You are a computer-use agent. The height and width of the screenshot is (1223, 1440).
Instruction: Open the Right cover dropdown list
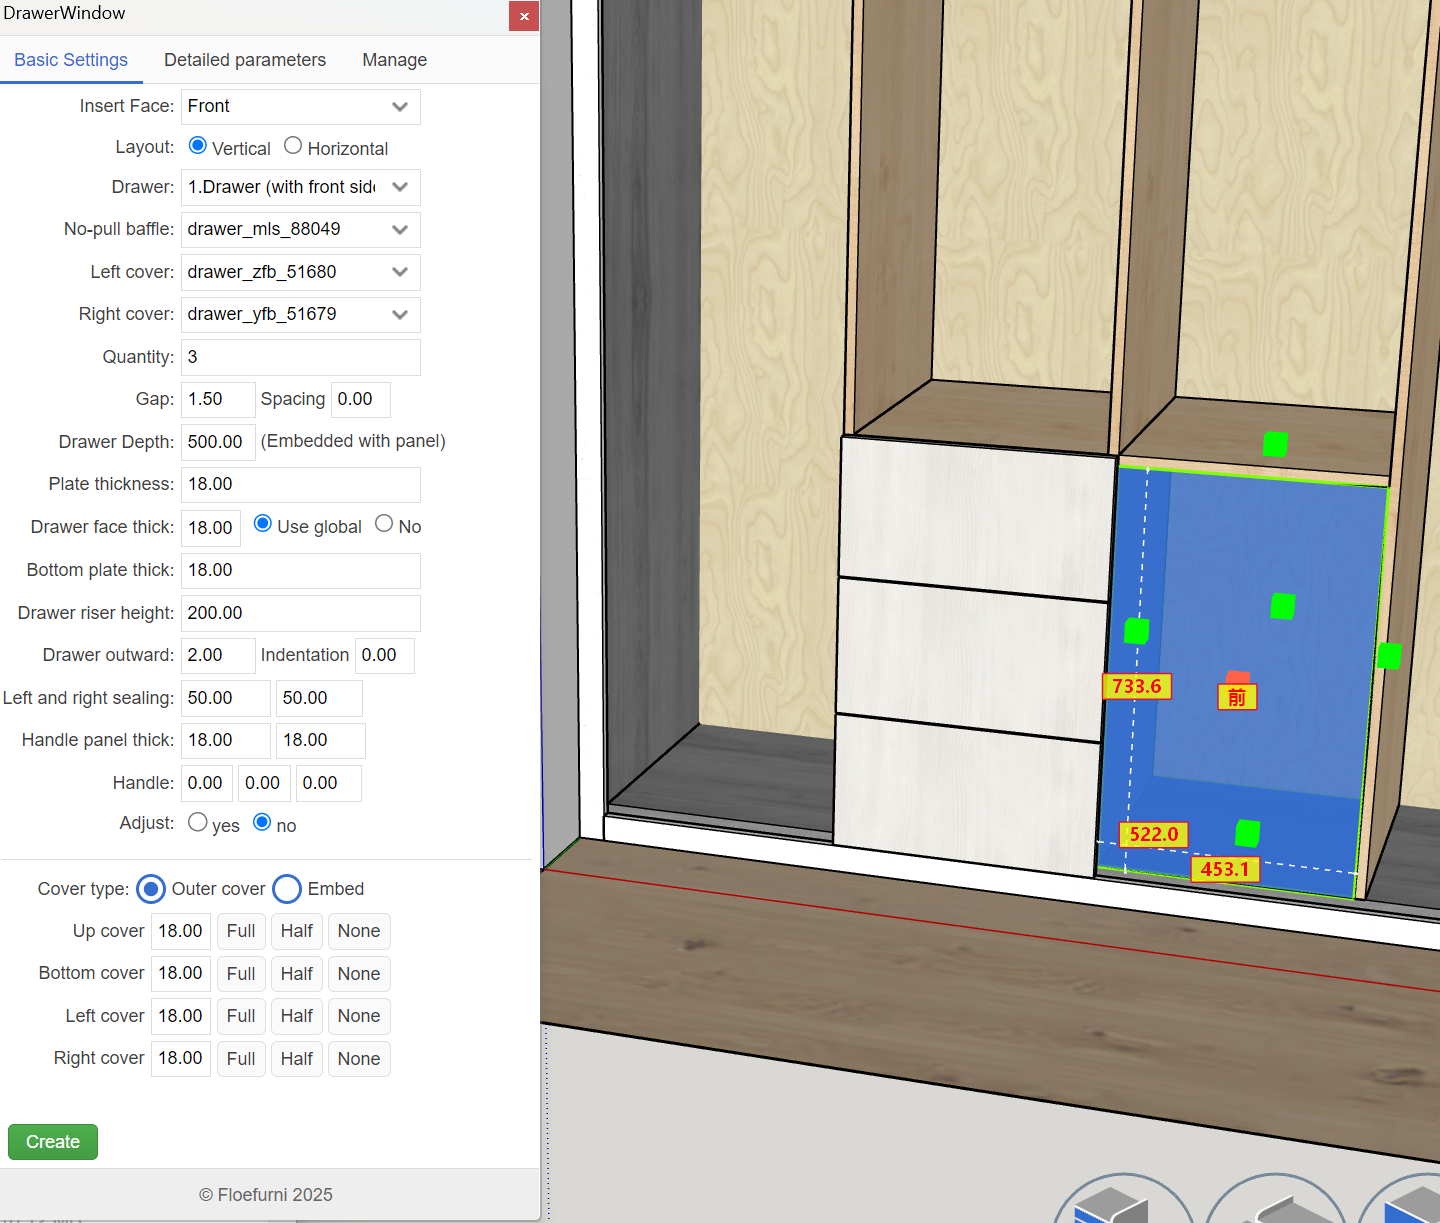[300, 315]
